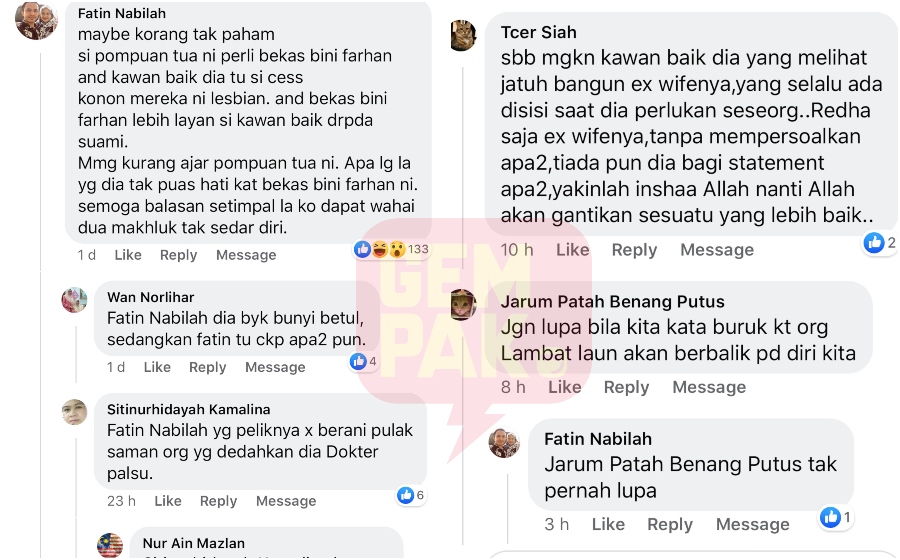The height and width of the screenshot is (560, 900).
Task: Like Sitinurhidayah Kamalina's comment
Action: coord(168,501)
